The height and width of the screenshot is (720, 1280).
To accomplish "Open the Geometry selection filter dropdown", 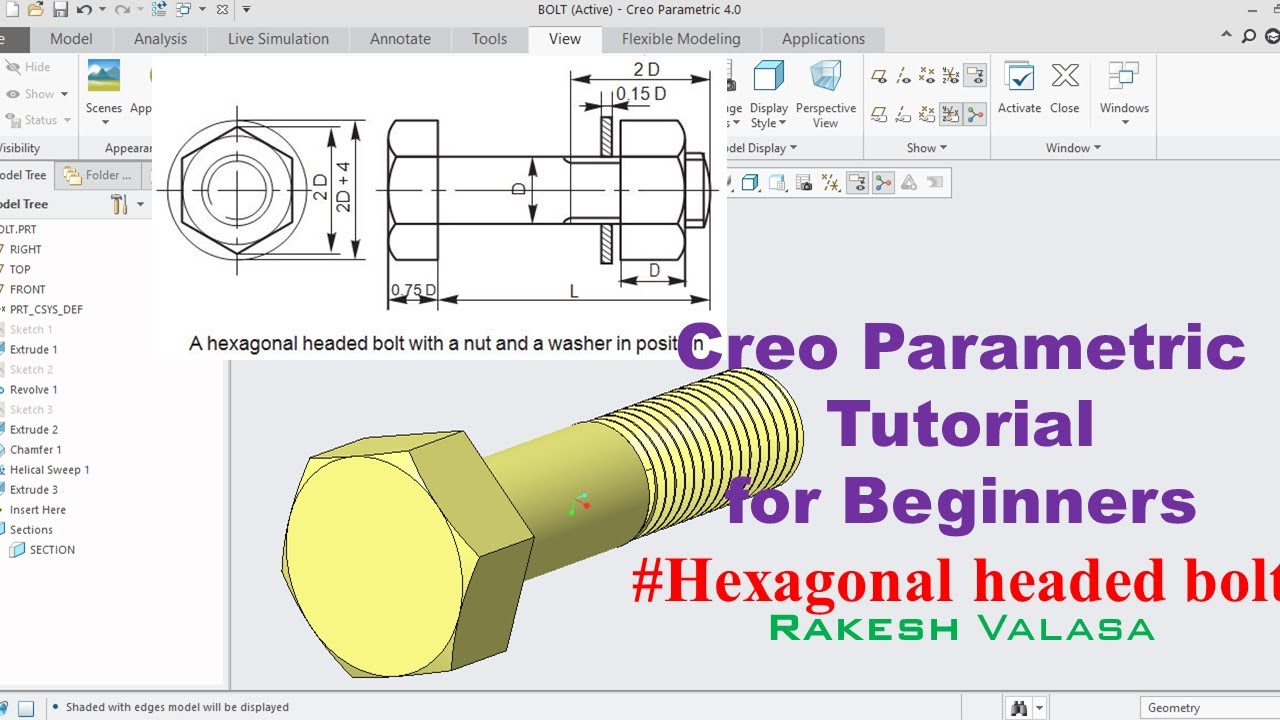I will click(x=1210, y=708).
